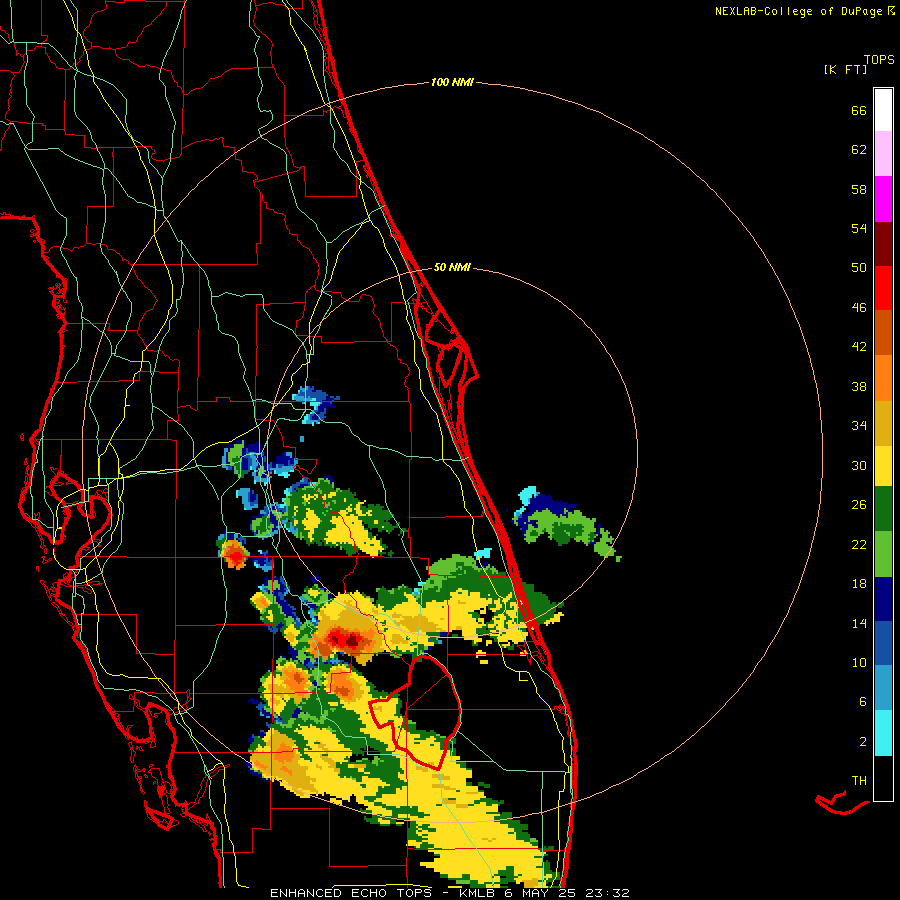Select the dark red 54 kft swatch
Screen dimensions: 900x900
[x=883, y=245]
